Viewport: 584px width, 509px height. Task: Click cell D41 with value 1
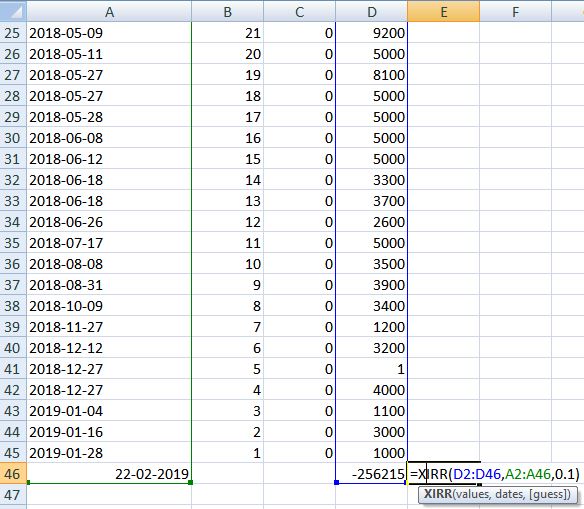(371, 369)
